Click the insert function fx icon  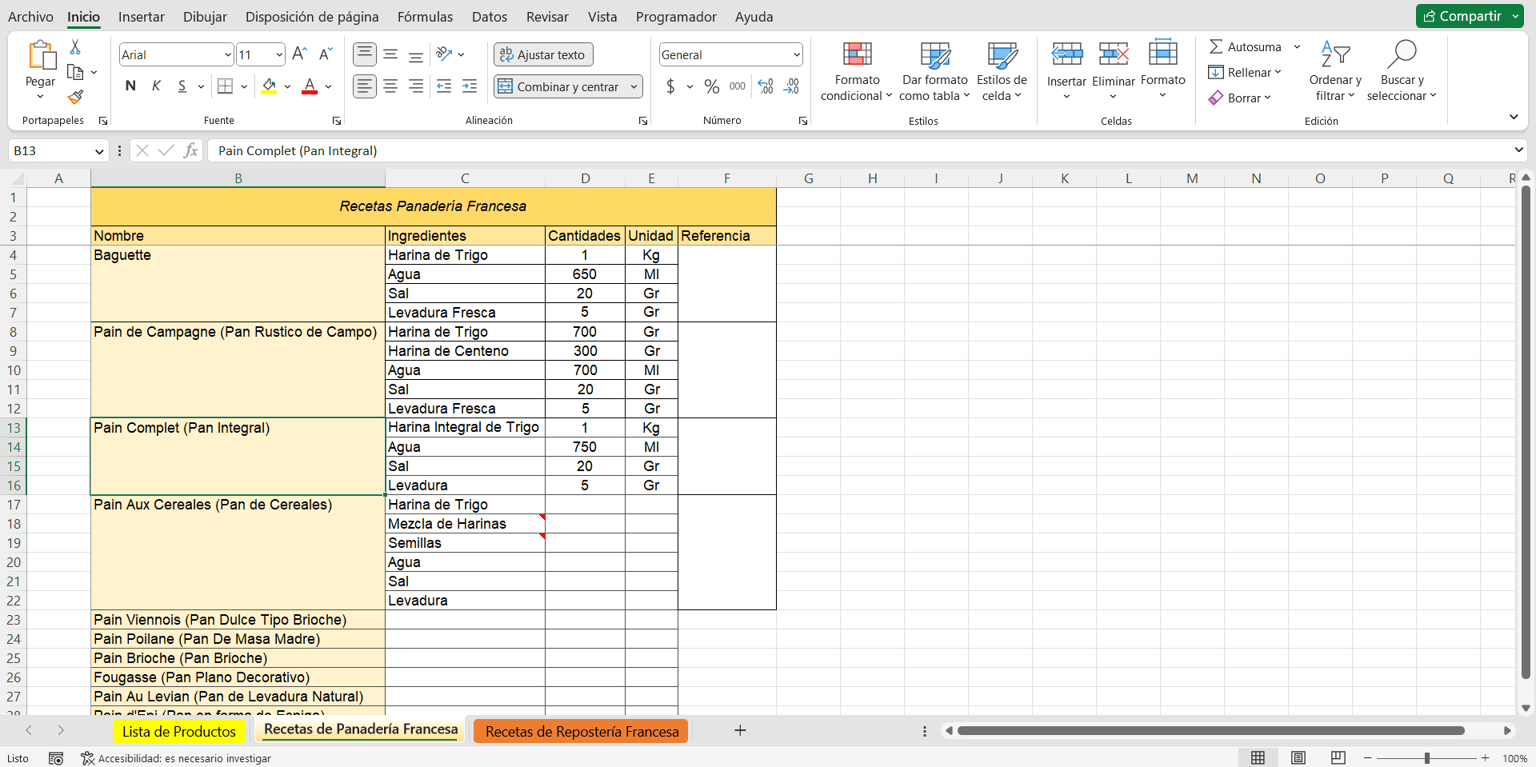coord(191,151)
